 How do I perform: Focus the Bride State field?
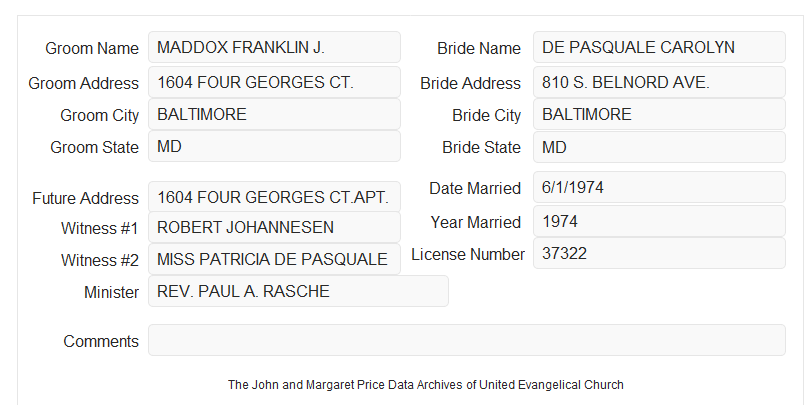[659, 147]
